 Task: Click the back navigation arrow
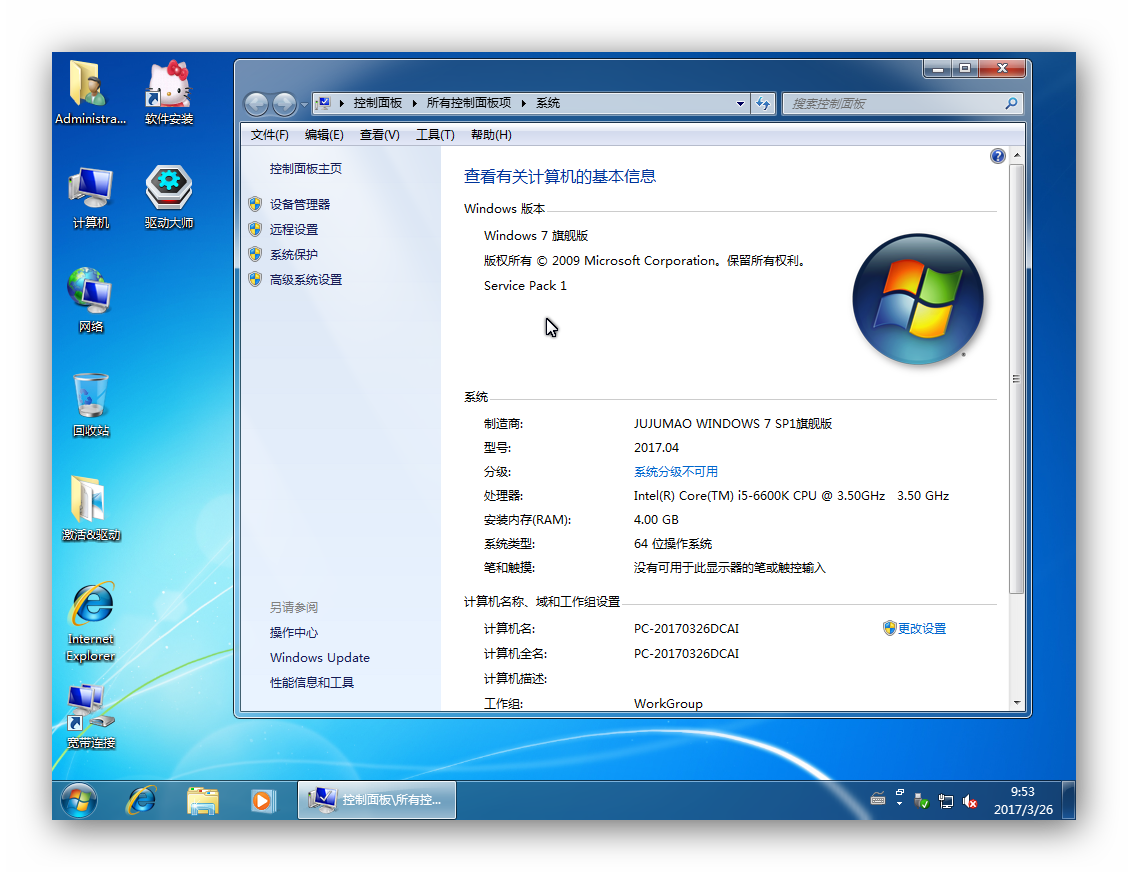pos(256,104)
